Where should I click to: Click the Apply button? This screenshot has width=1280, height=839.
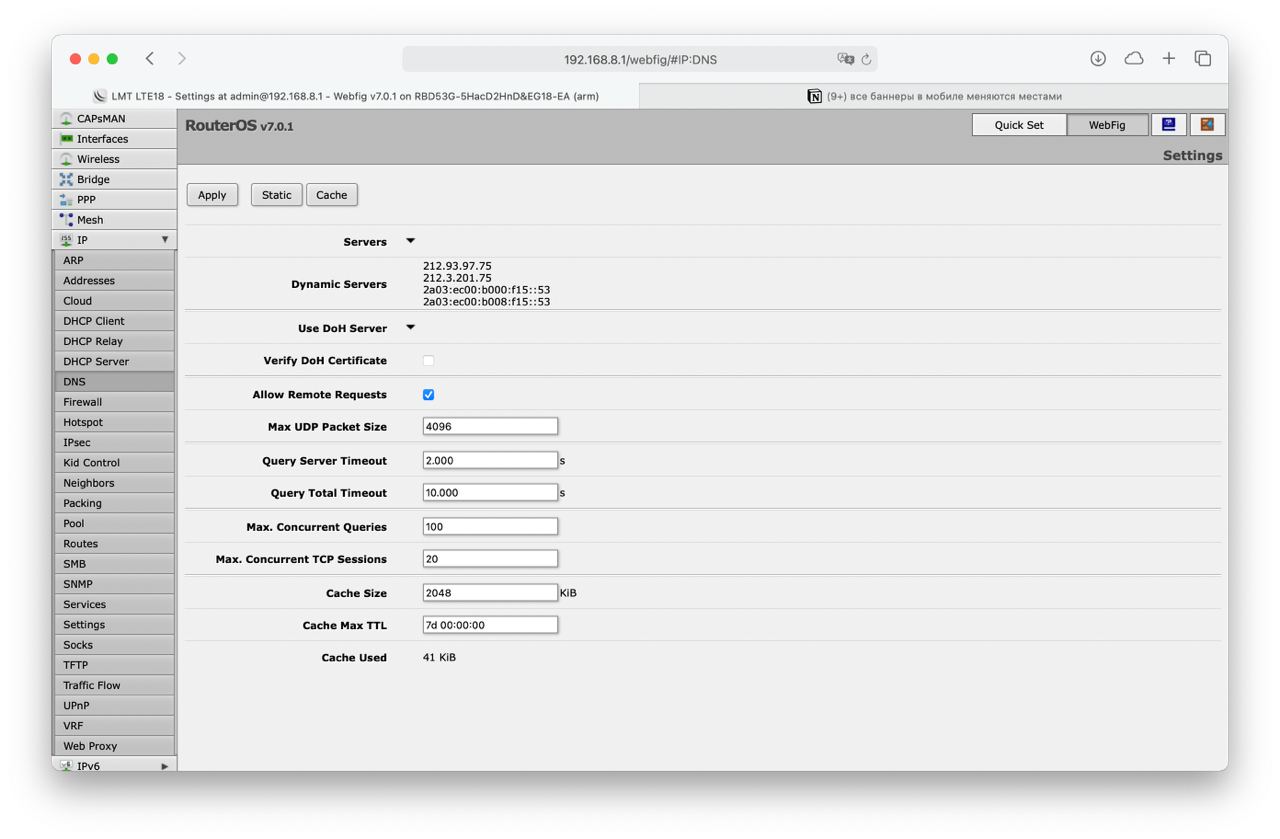[x=212, y=195]
